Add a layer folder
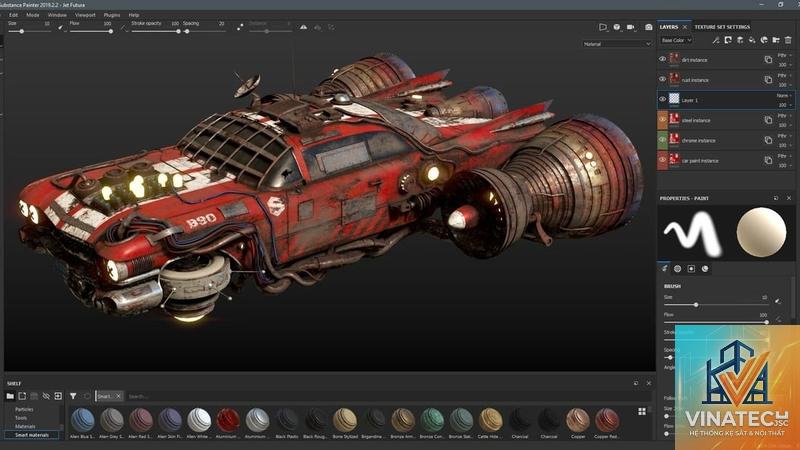Screen dimensions: 800x450 [776, 40]
